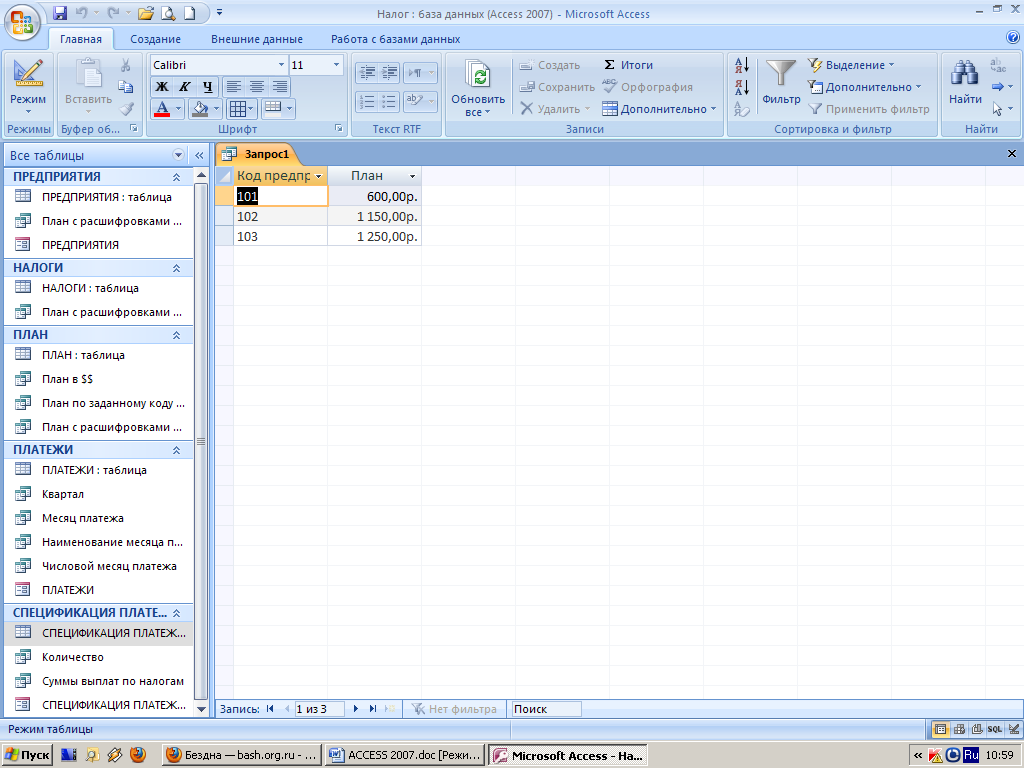This screenshot has width=1024, height=768.
Task: Click the Поиск search box
Action: point(546,709)
